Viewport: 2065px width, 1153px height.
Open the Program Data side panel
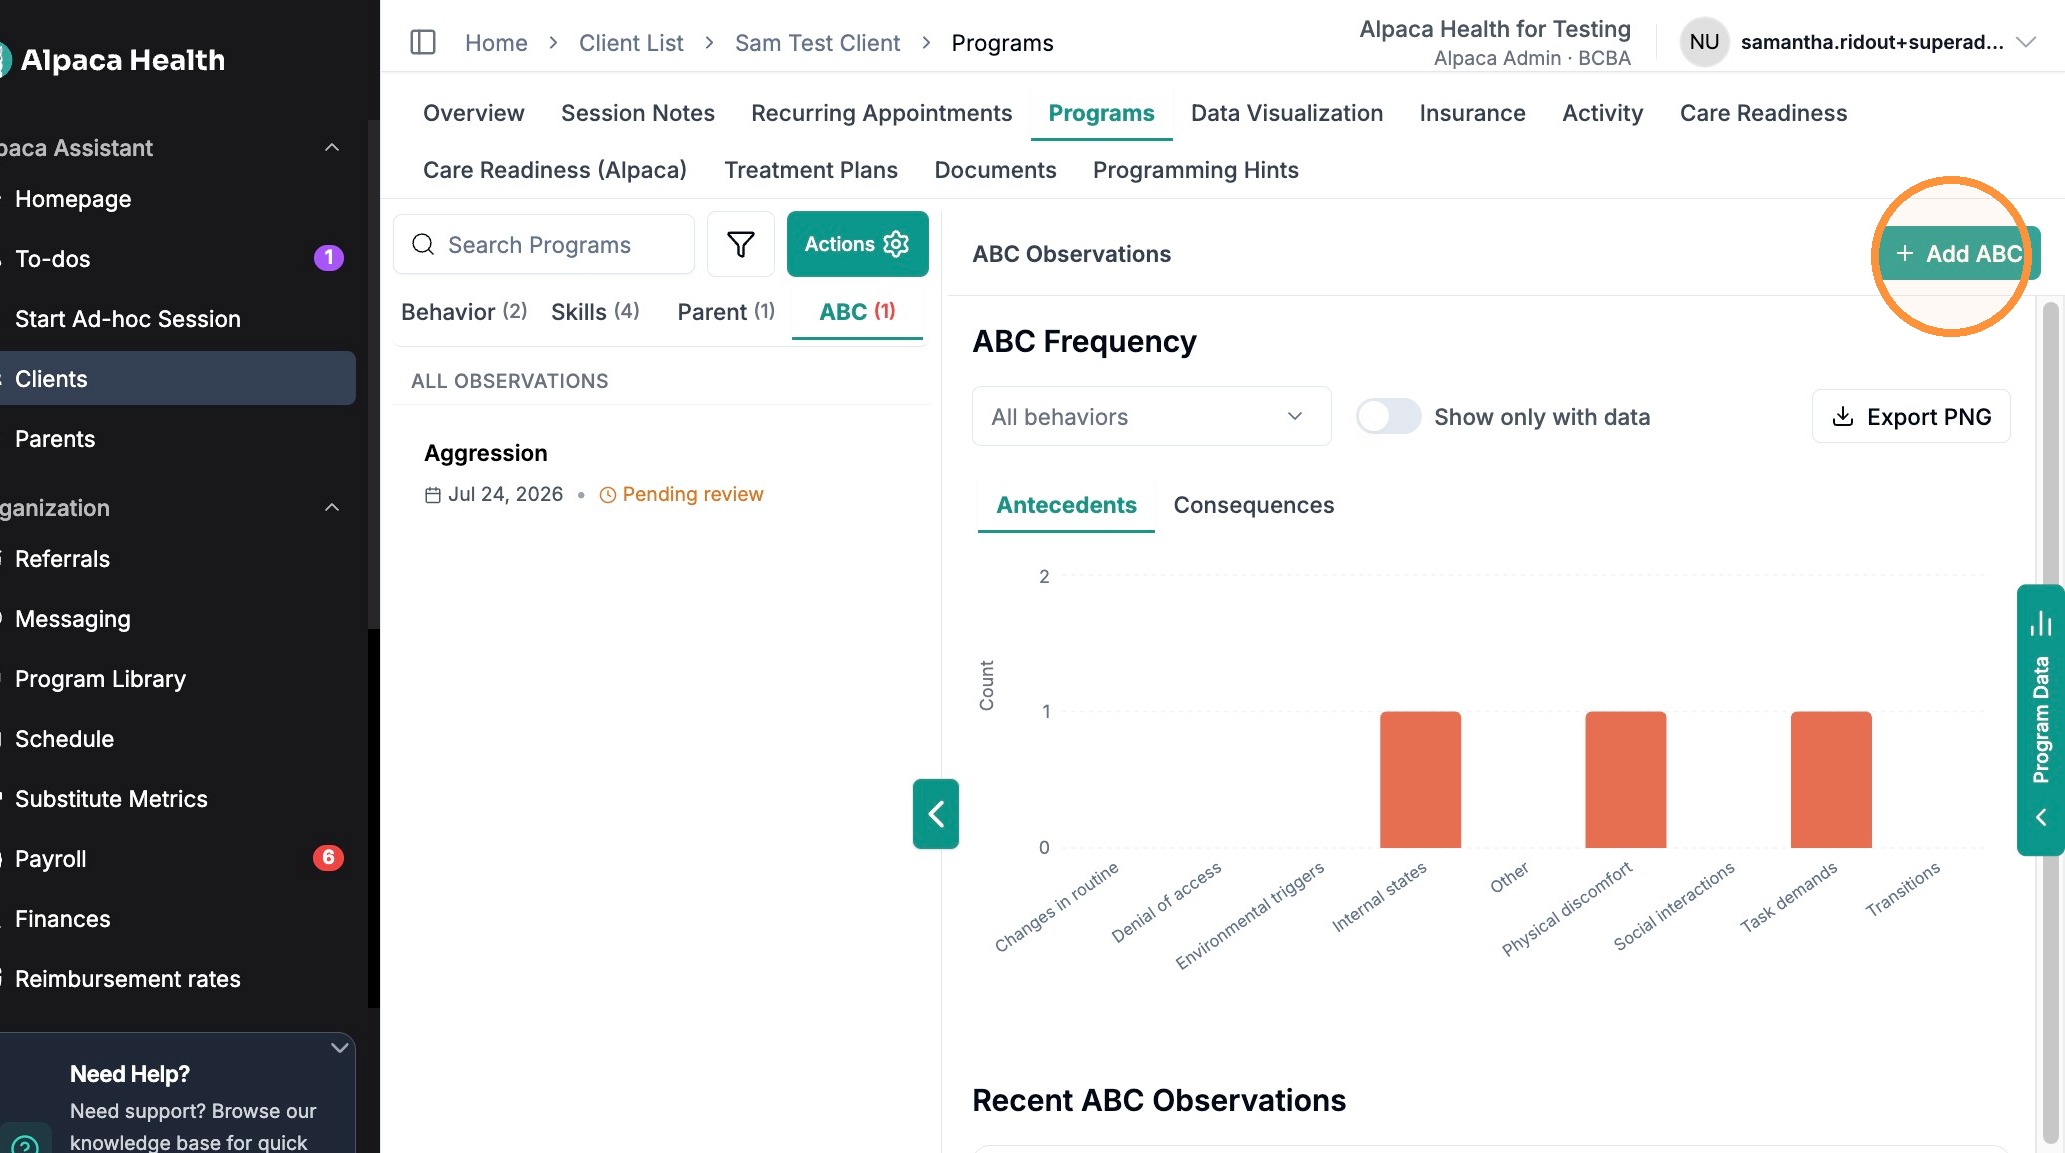coord(2041,720)
